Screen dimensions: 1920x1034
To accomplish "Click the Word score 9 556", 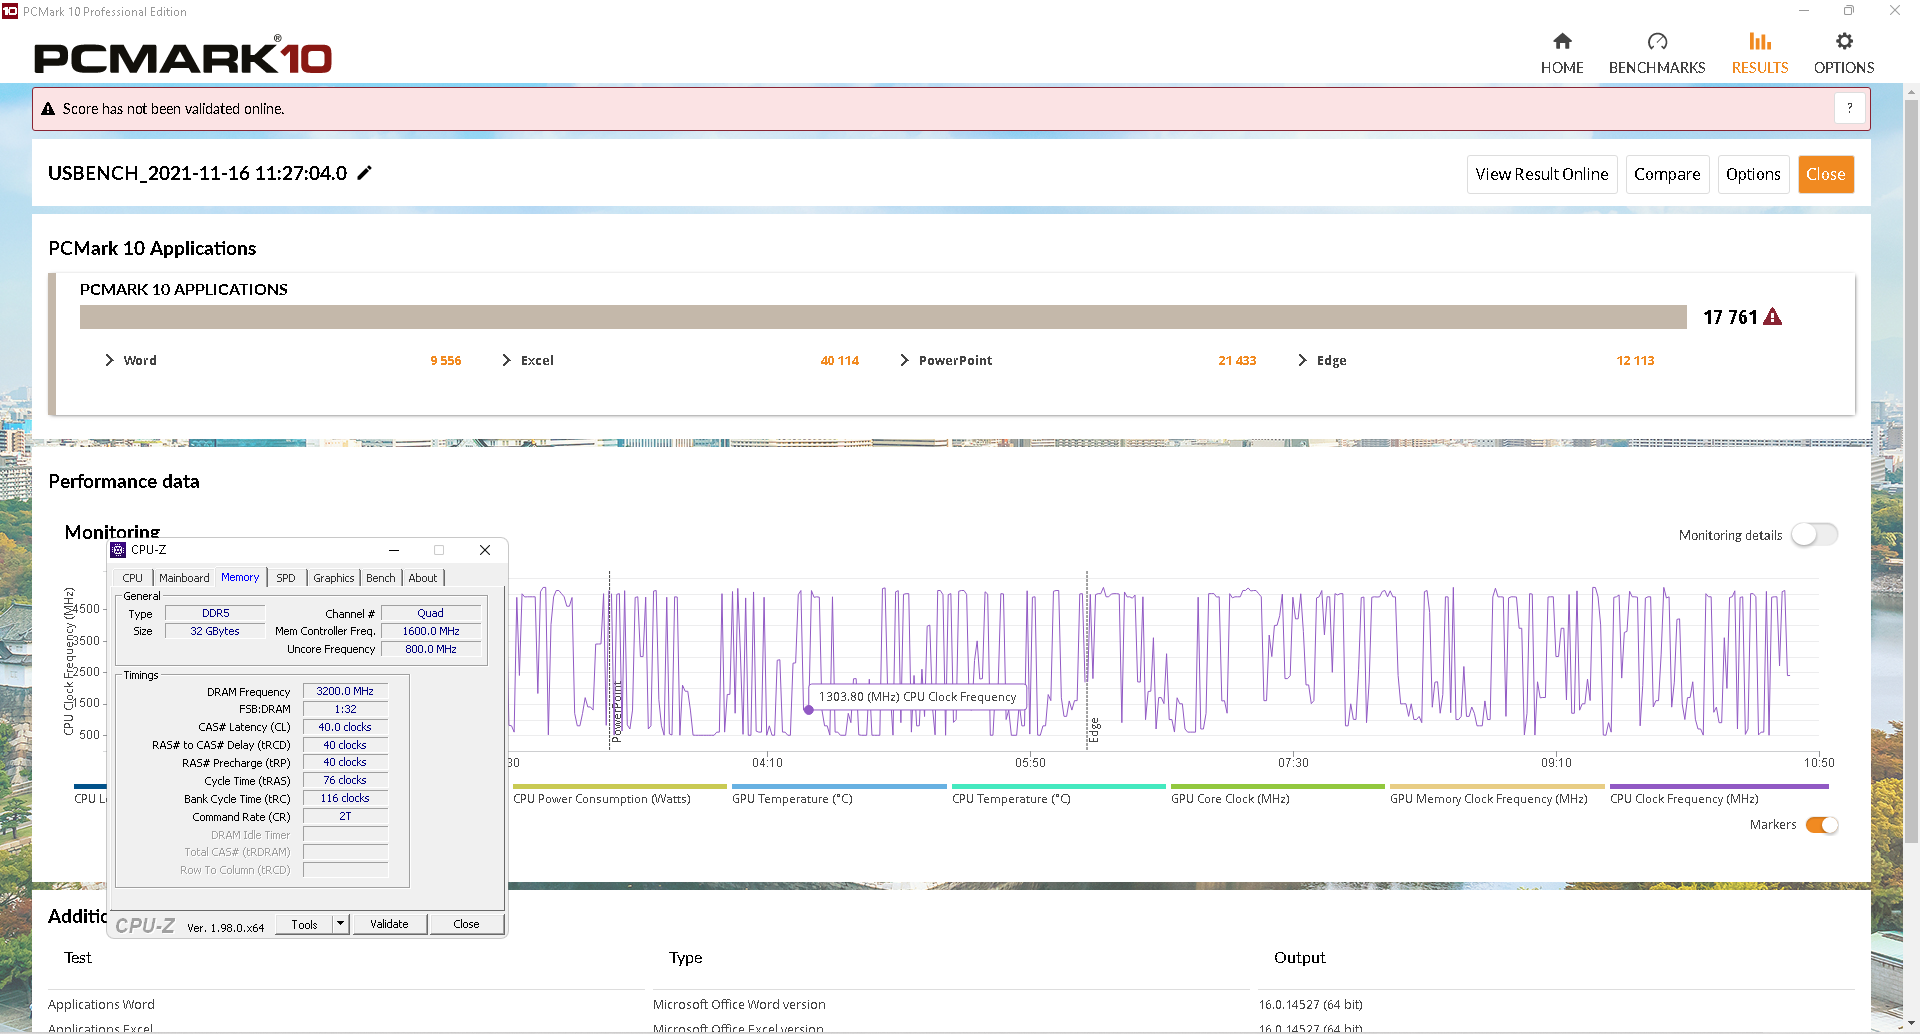I will pyautogui.click(x=446, y=361).
